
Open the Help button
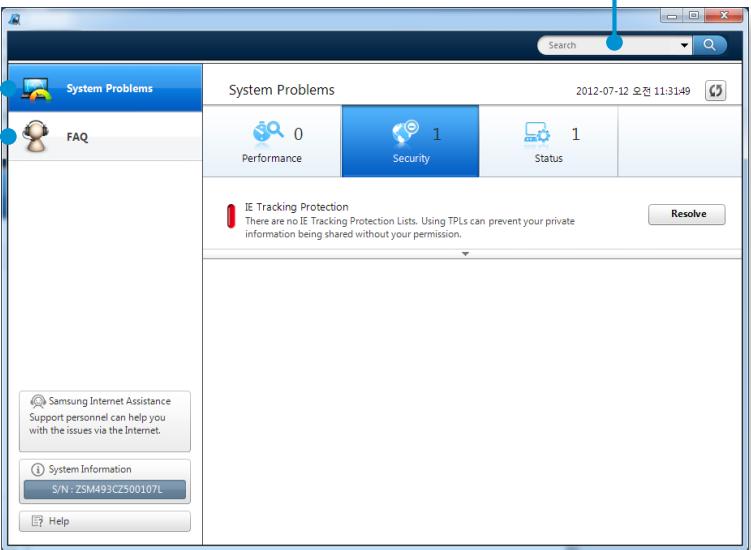(x=105, y=521)
